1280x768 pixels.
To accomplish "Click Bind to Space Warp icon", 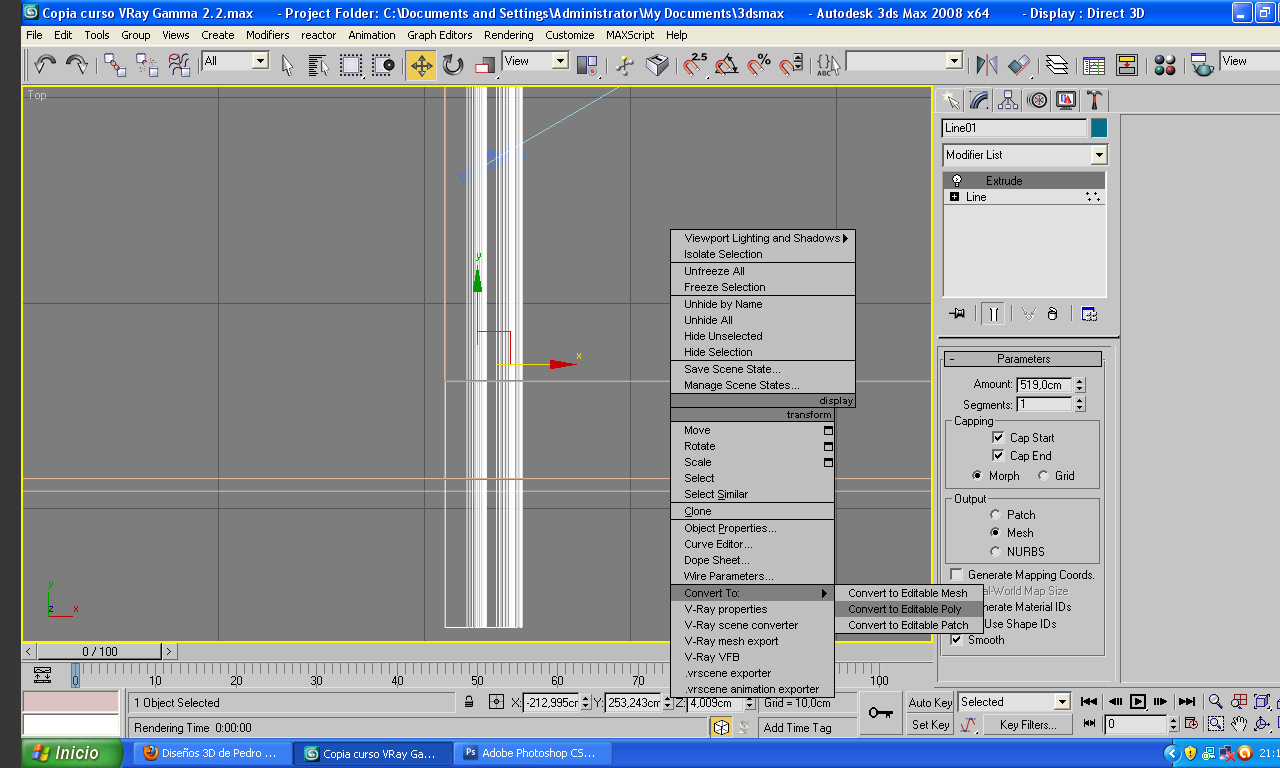I will click(180, 65).
